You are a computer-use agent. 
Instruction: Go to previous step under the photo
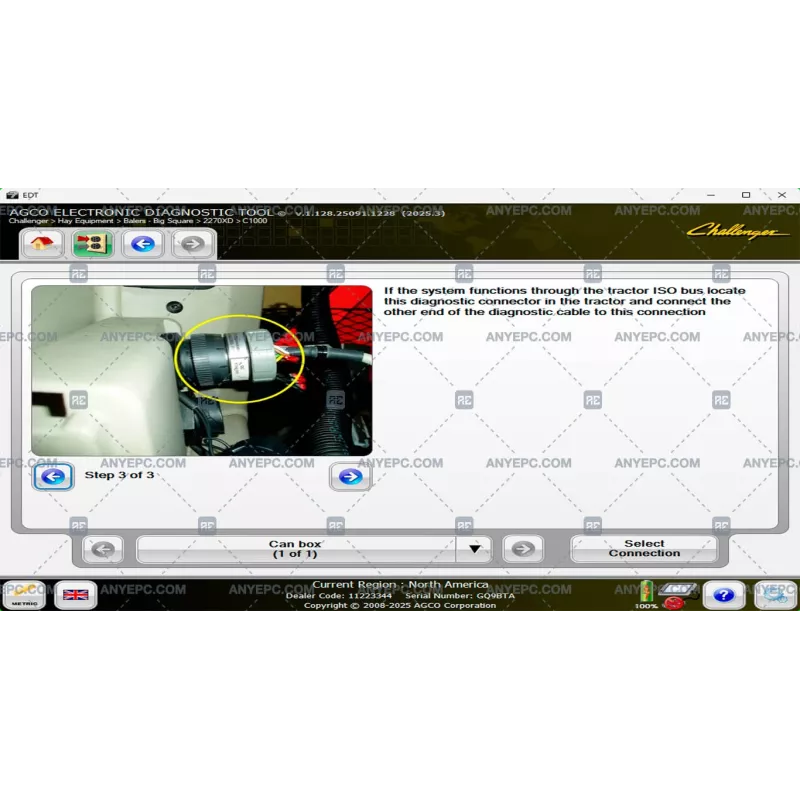click(x=53, y=477)
